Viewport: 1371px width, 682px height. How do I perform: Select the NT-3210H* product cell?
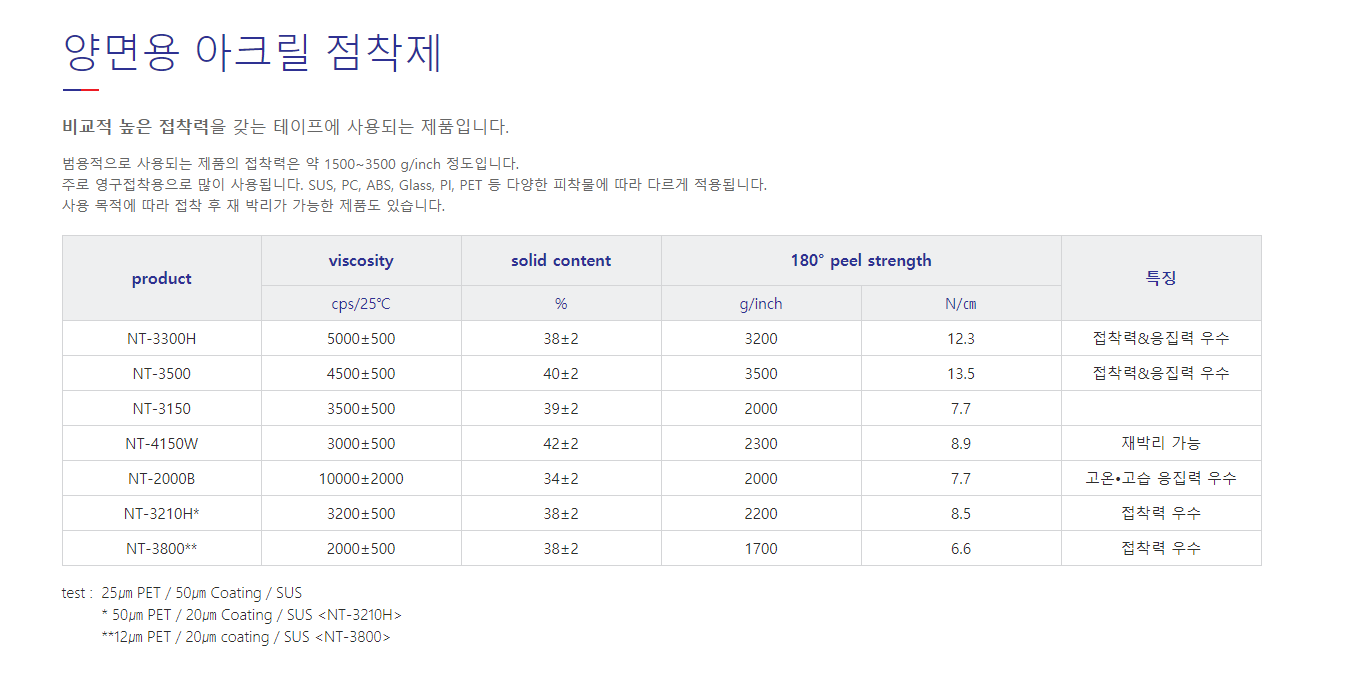click(162, 513)
